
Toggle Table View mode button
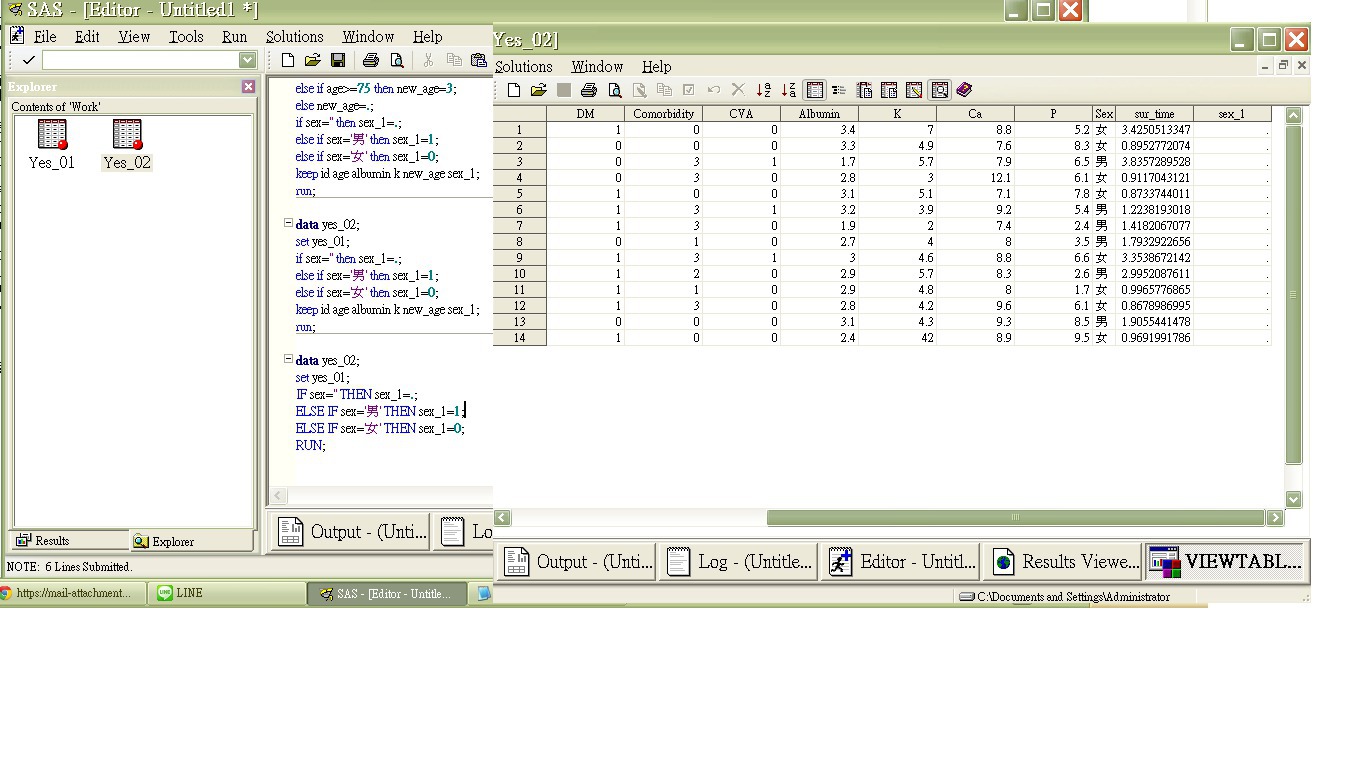[815, 90]
